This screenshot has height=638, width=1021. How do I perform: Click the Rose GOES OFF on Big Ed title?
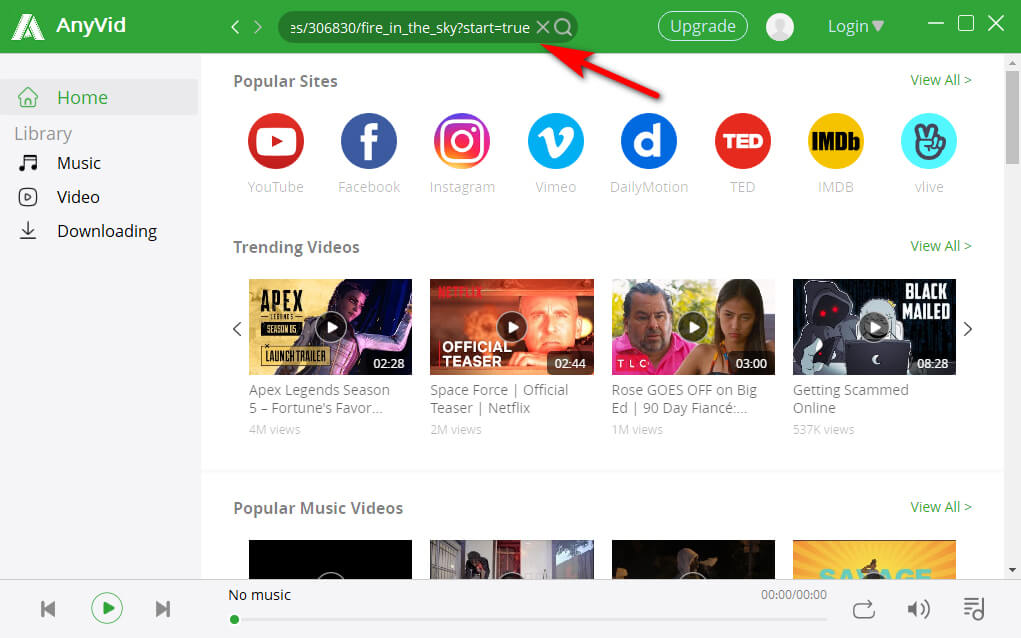tap(684, 399)
